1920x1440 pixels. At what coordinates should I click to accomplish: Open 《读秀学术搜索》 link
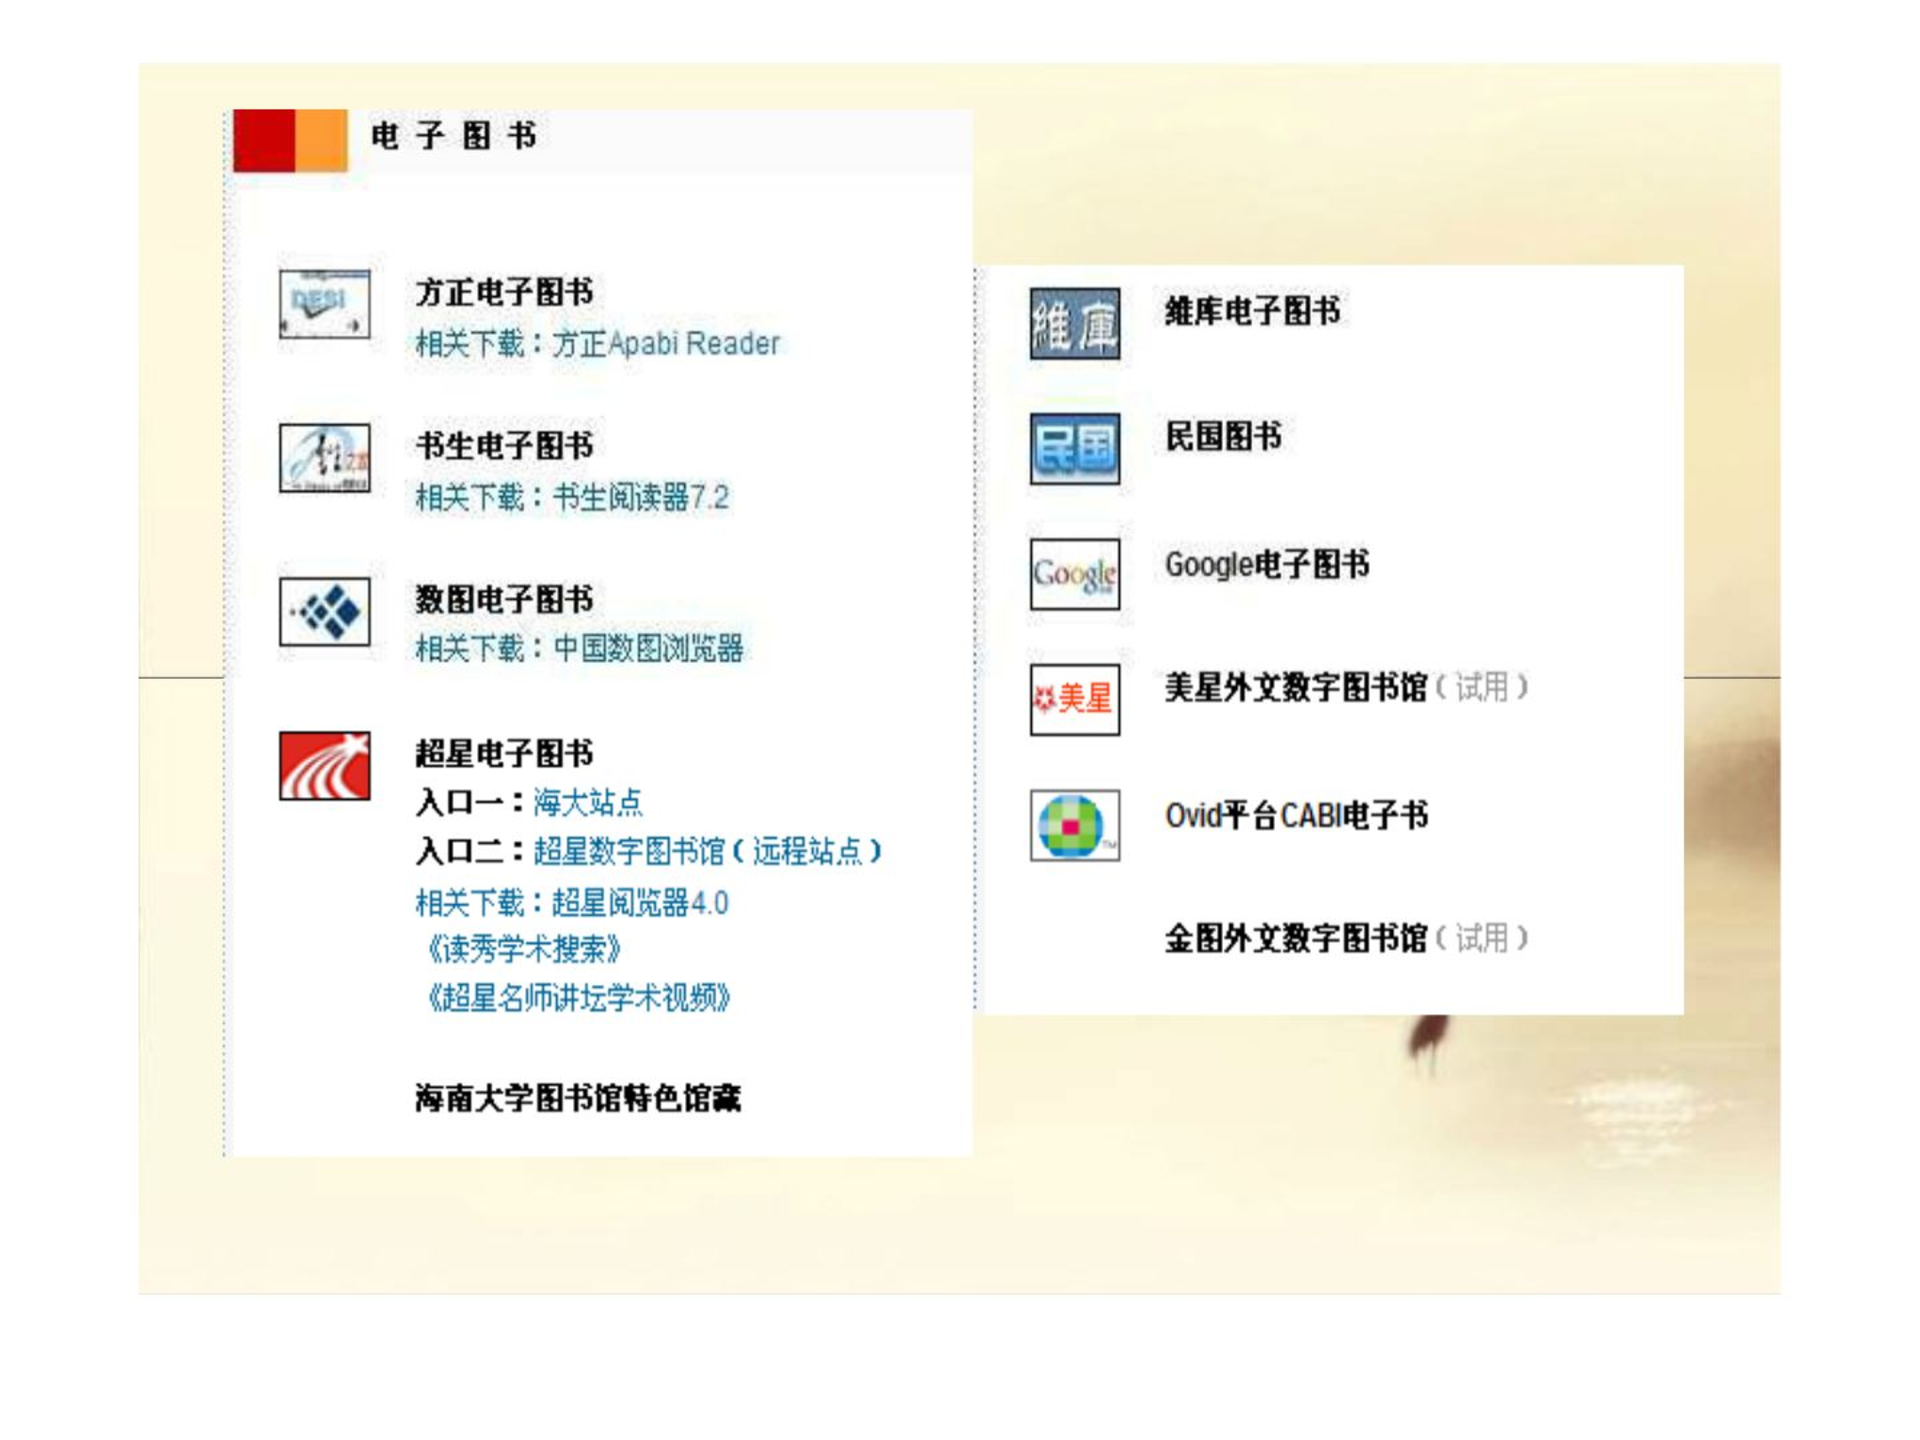524,949
